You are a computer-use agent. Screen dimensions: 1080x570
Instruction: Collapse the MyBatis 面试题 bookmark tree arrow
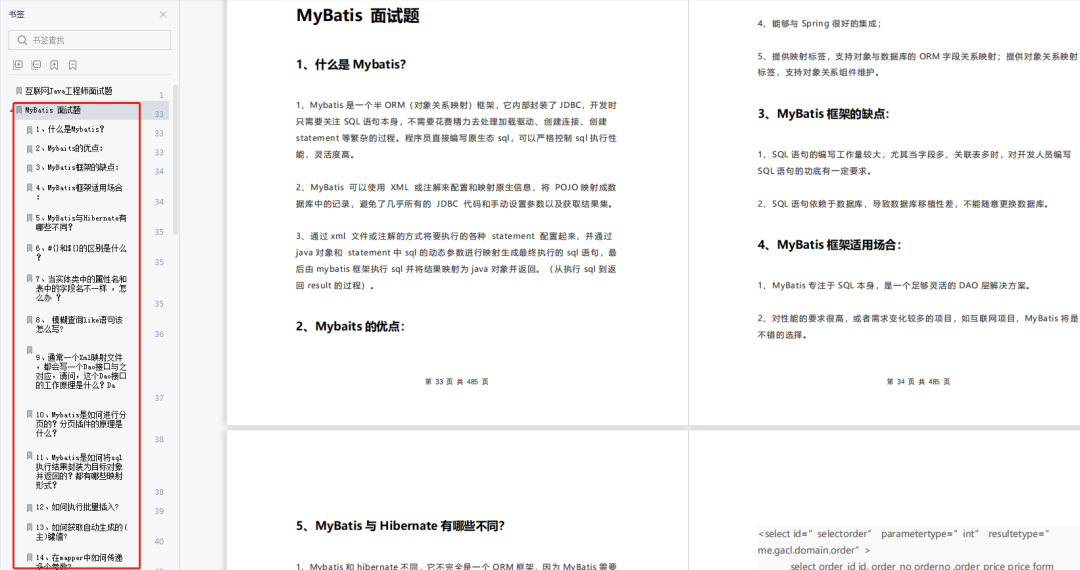click(11, 110)
